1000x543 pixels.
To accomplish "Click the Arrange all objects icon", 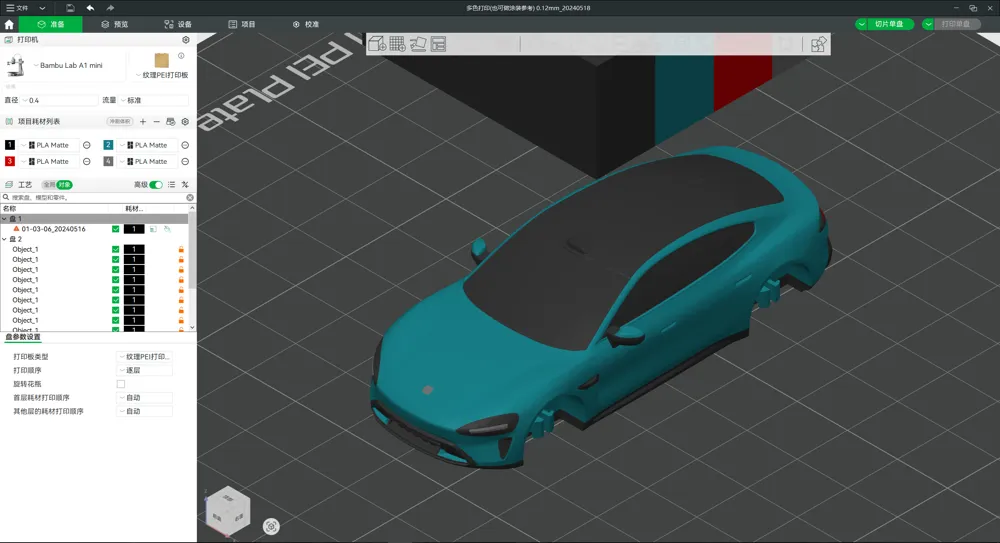I will [x=438, y=44].
